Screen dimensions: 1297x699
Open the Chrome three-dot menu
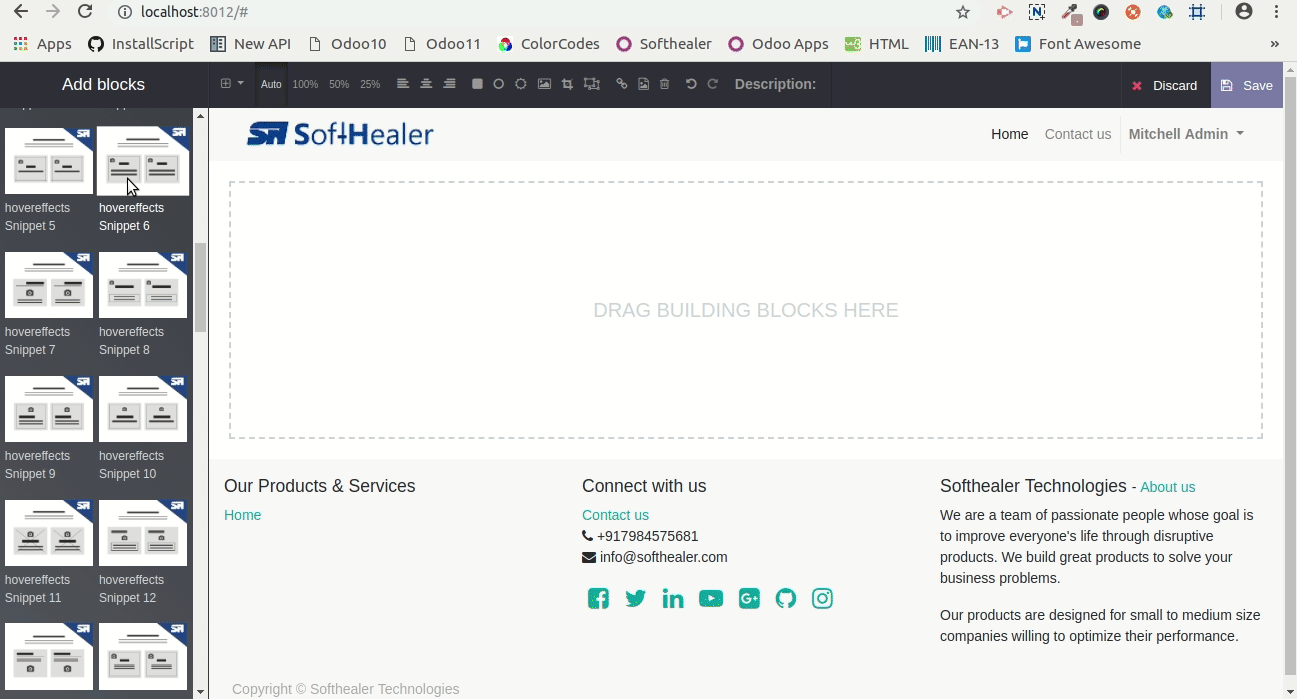(x=1277, y=12)
